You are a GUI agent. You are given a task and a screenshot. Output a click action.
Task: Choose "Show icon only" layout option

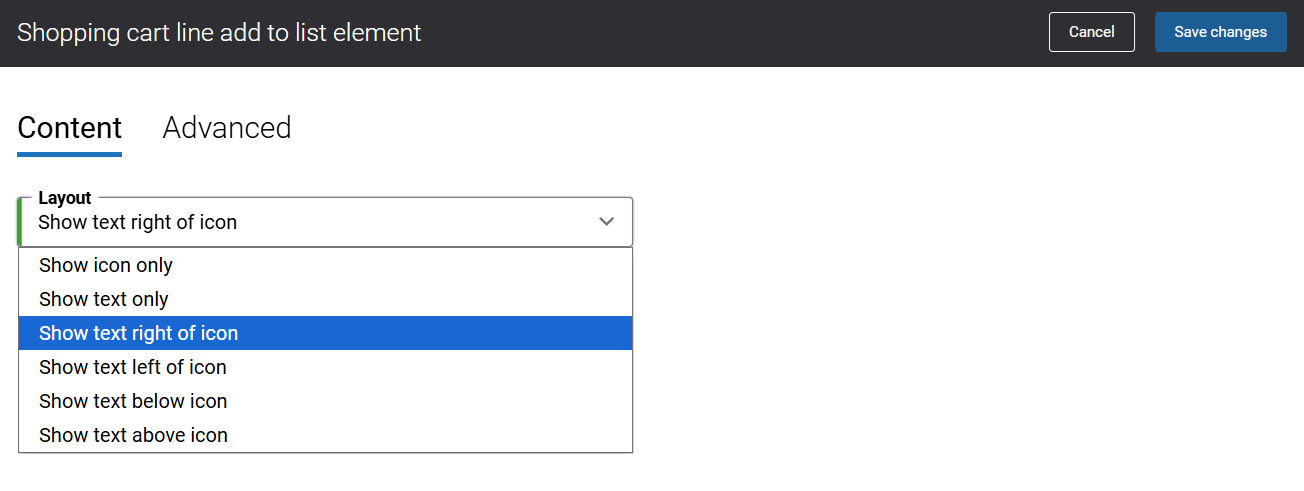click(106, 265)
